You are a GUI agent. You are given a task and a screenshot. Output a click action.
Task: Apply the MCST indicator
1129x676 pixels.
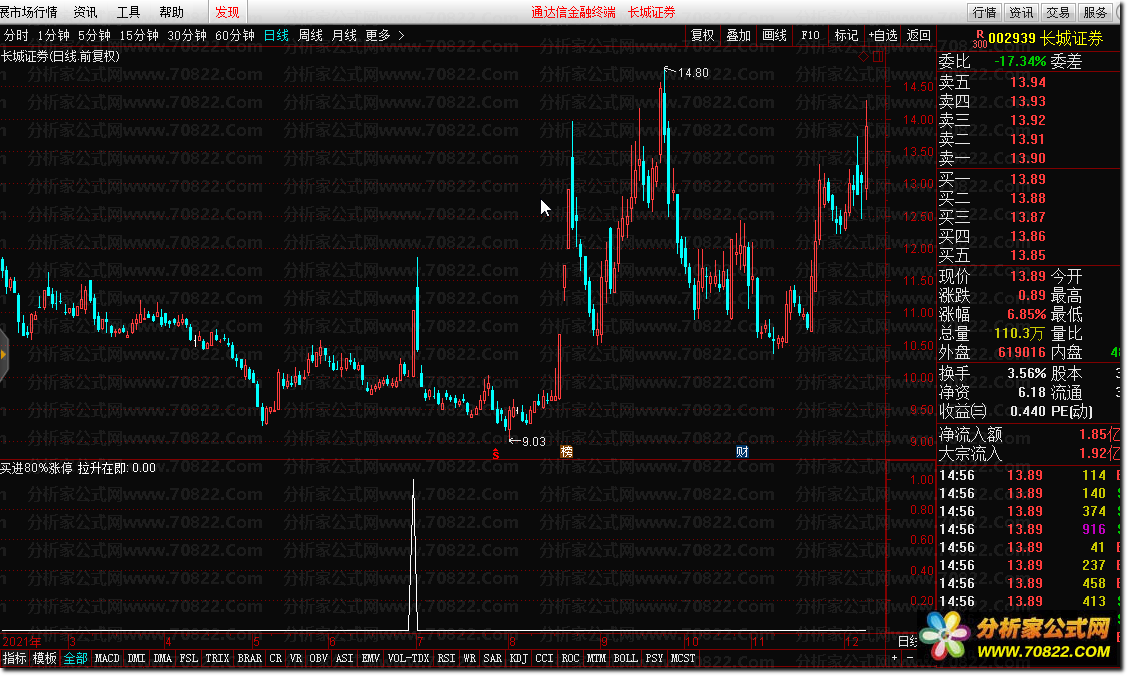click(x=683, y=658)
